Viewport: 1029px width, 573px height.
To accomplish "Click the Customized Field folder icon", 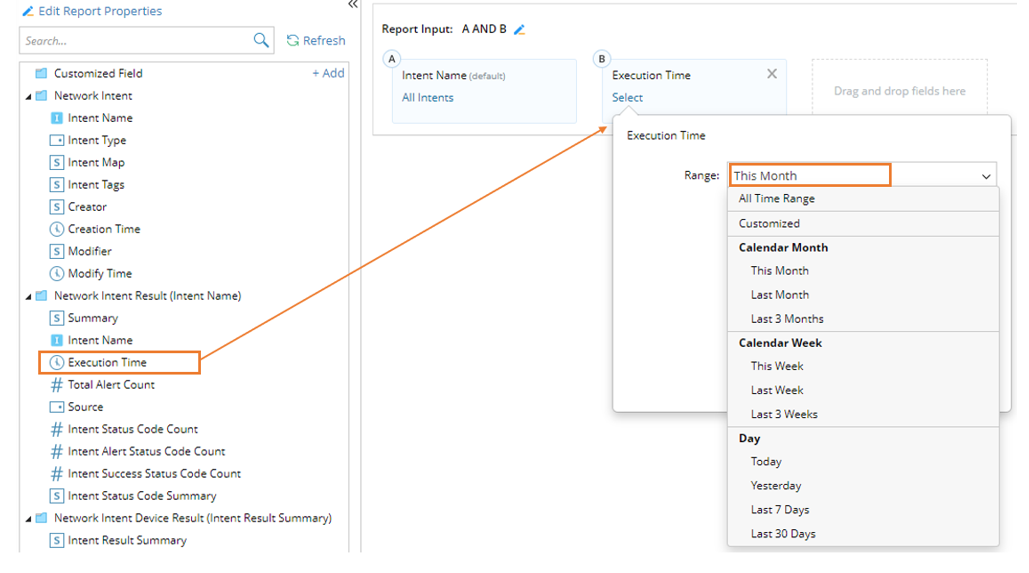I will (41, 73).
